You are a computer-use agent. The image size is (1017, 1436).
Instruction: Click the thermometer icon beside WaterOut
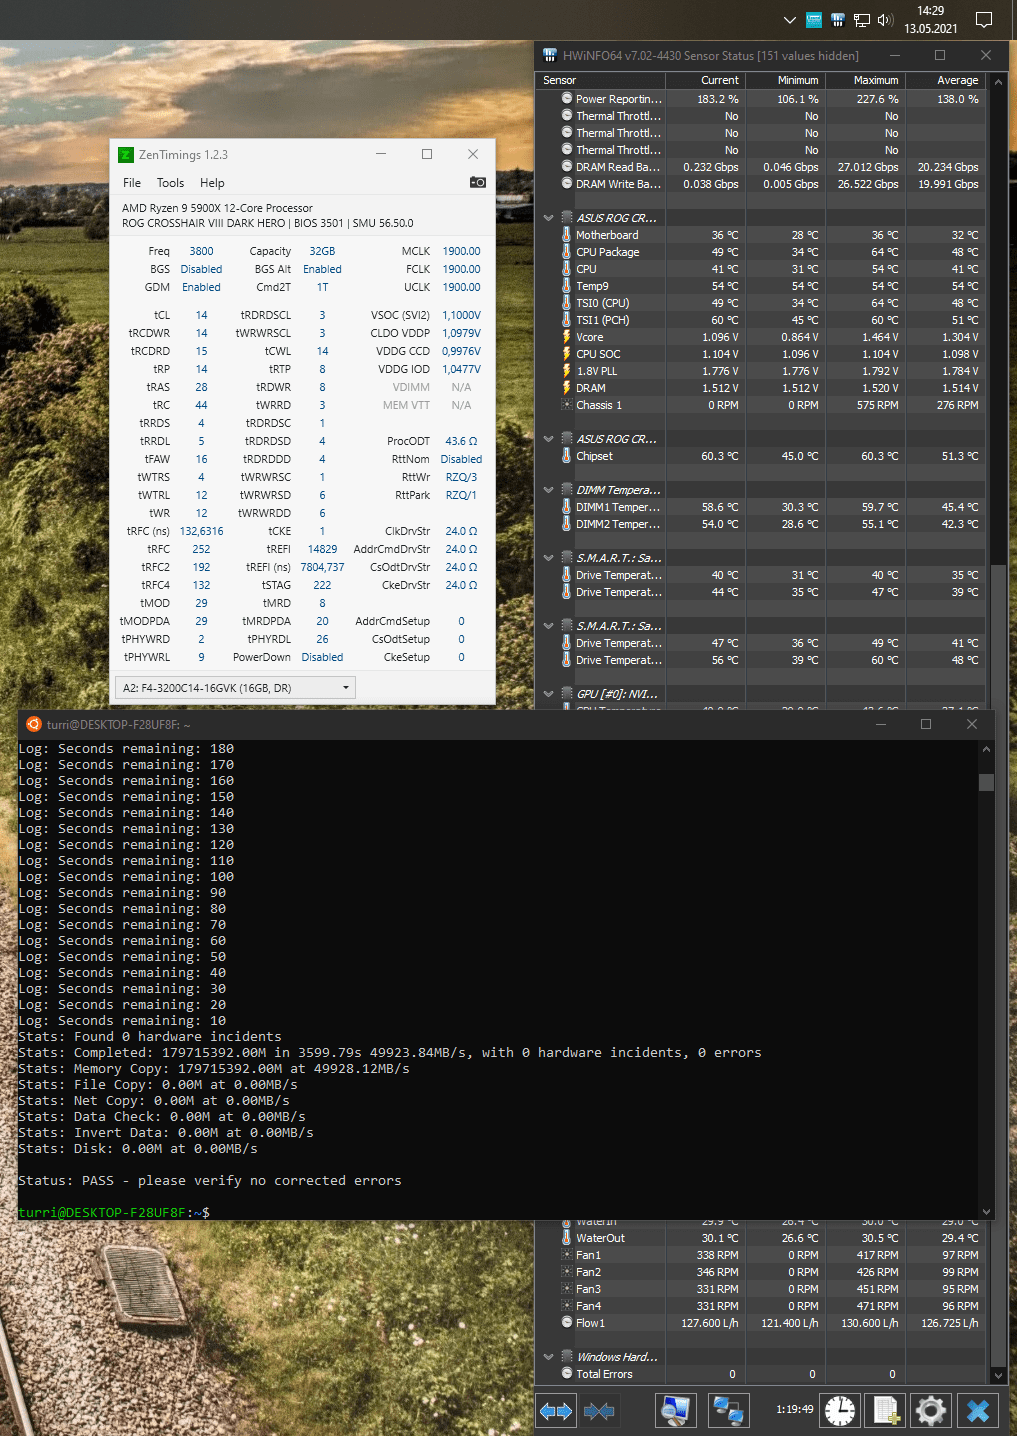[x=567, y=1238]
